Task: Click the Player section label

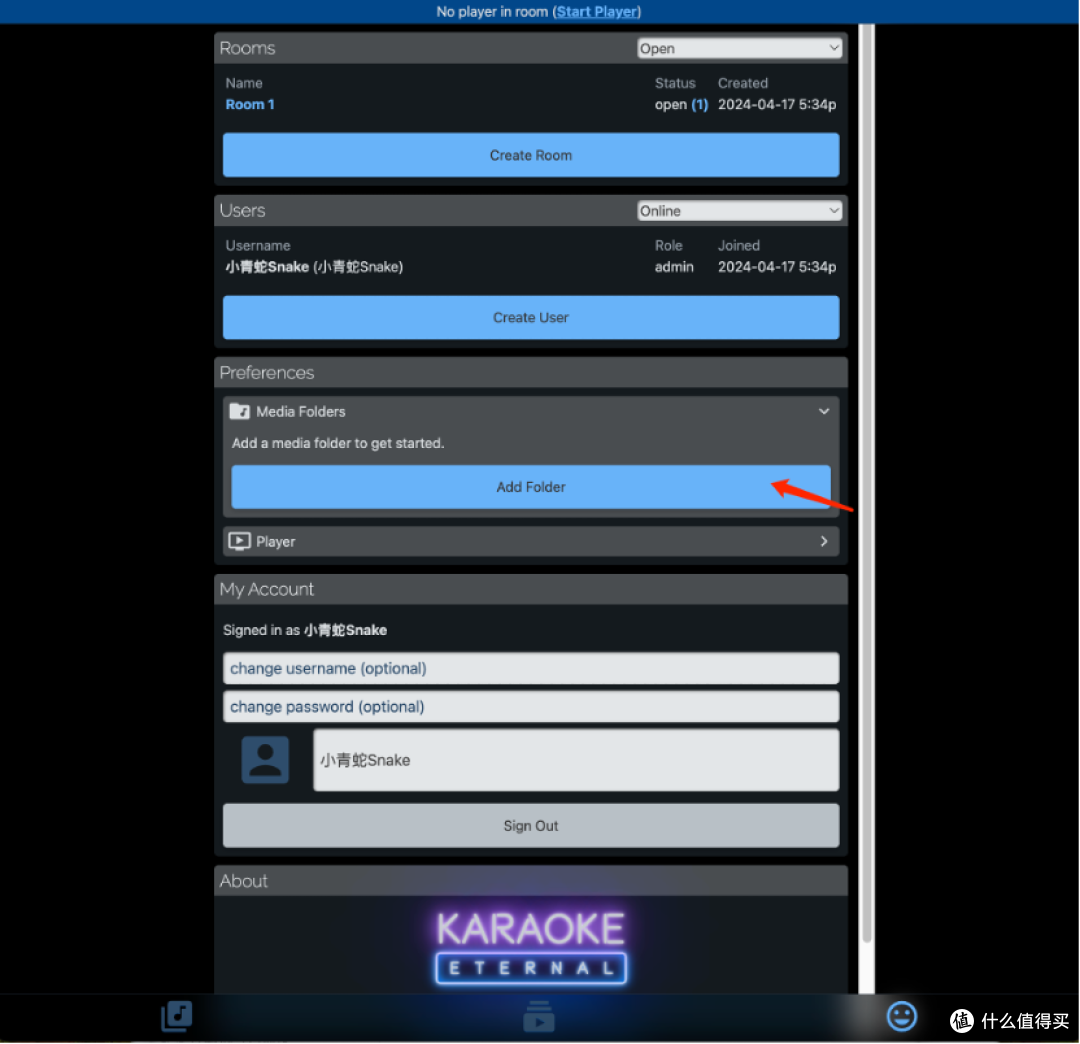Action: pyautogui.click(x=276, y=542)
